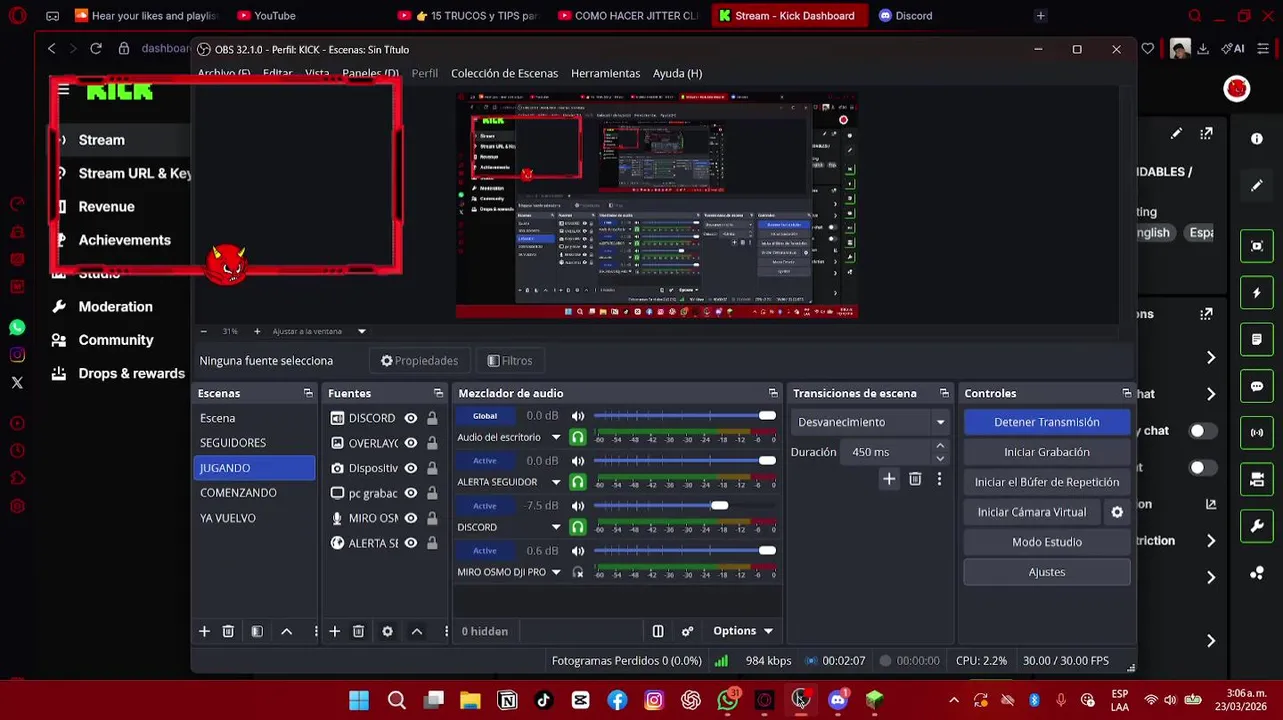Move scene up with Escenas up arrow
Viewport: 1283px width, 720px height.
pos(286,631)
